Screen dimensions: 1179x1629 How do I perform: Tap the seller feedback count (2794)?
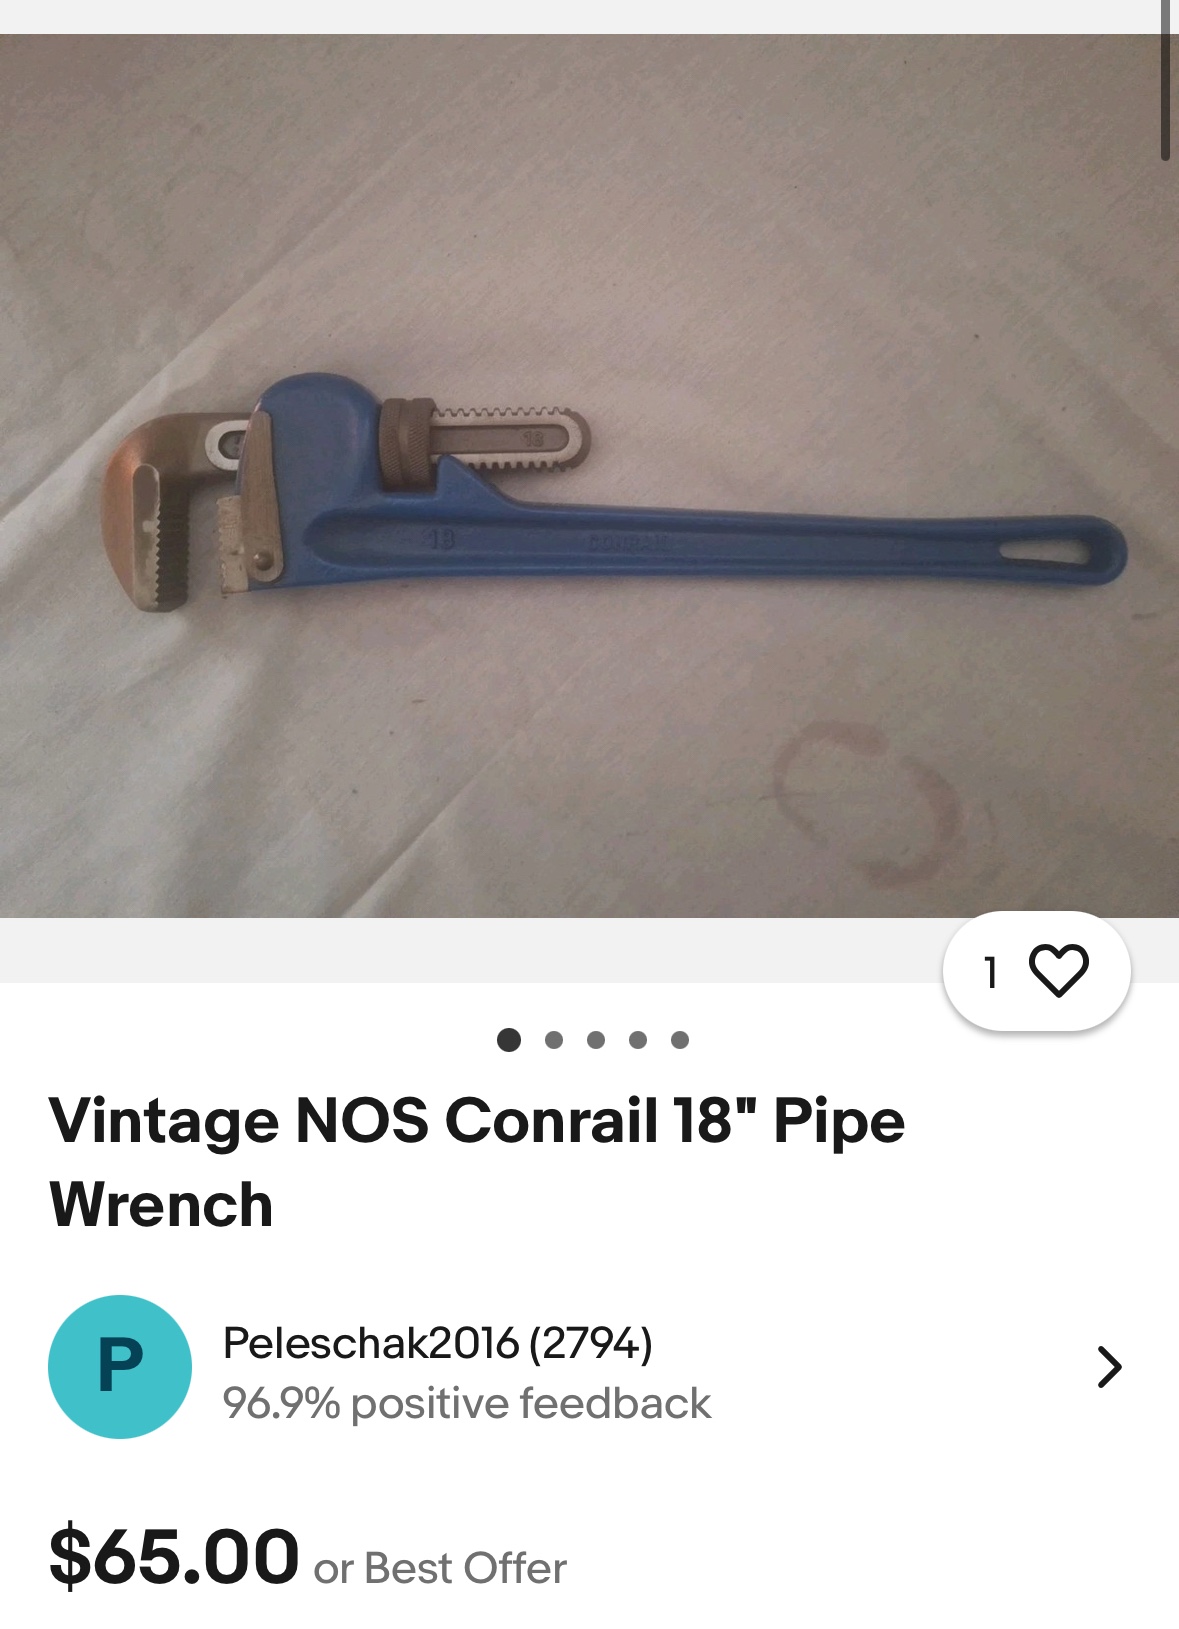(x=591, y=1343)
